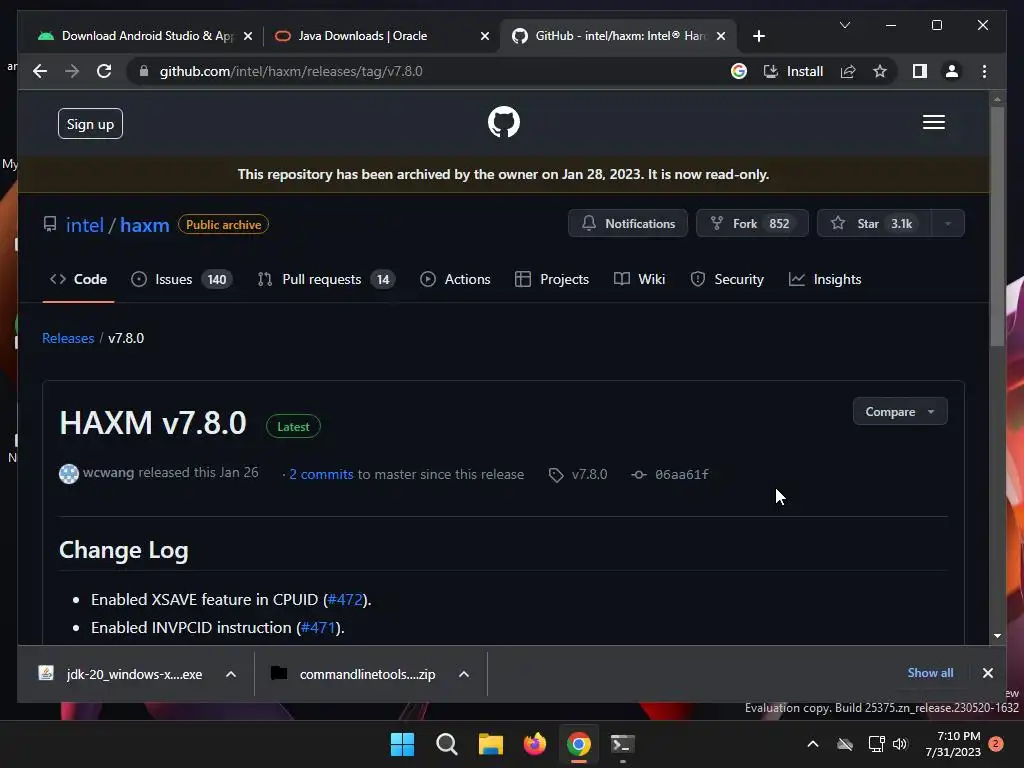Close the GitHub haxm tab

721,36
